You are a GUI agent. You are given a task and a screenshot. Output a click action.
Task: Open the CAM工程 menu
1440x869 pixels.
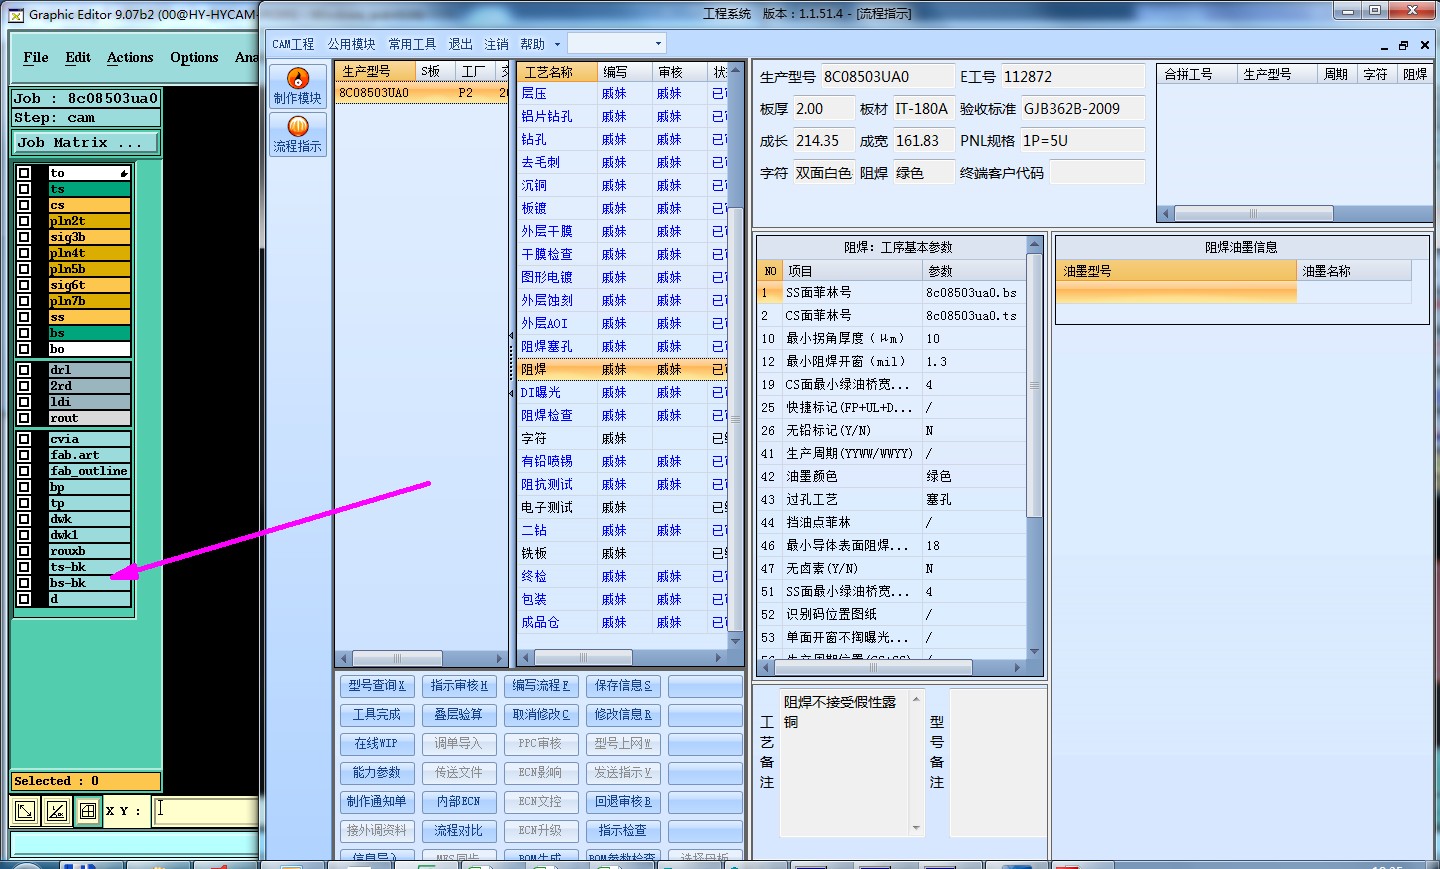click(293, 44)
